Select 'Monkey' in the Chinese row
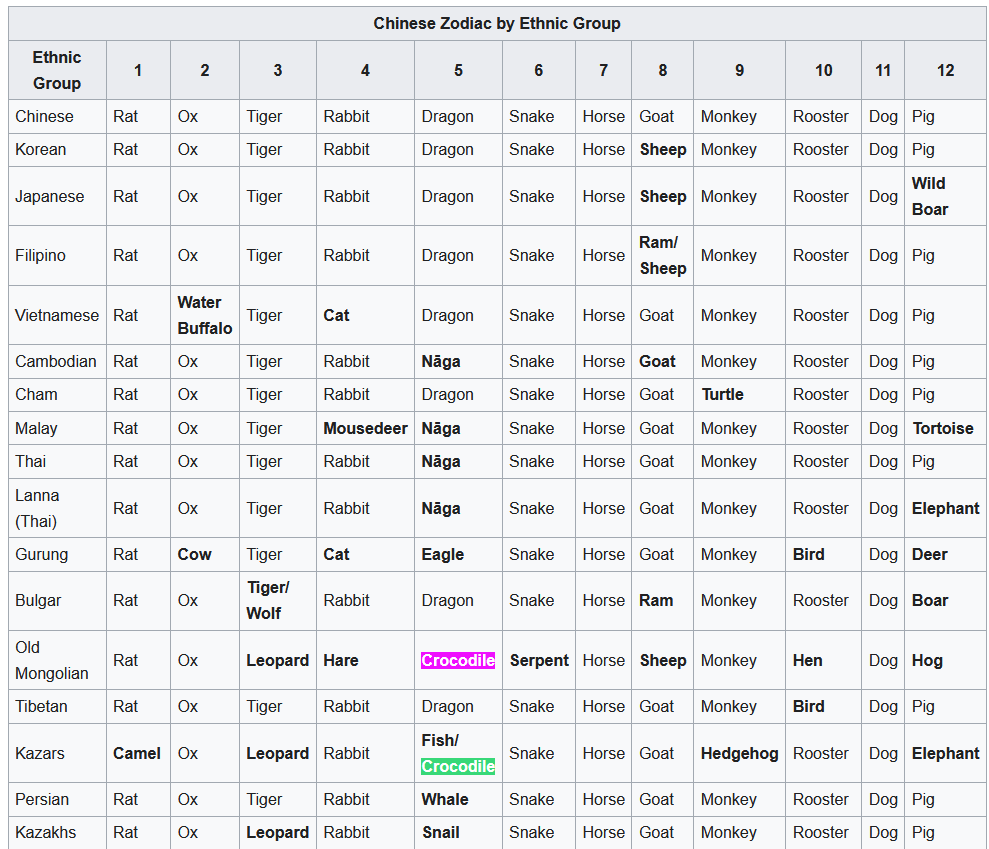The width and height of the screenshot is (989, 849). click(x=729, y=117)
